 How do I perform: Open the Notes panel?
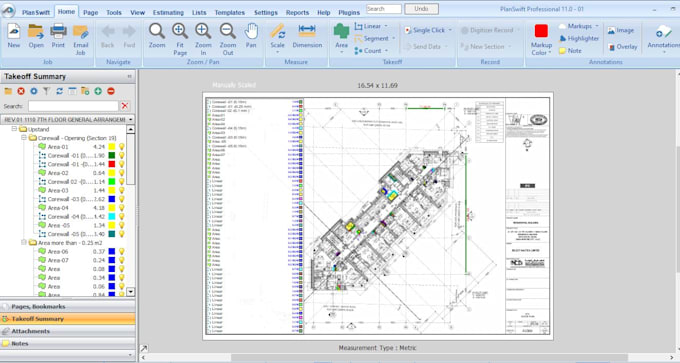pyautogui.click(x=68, y=343)
